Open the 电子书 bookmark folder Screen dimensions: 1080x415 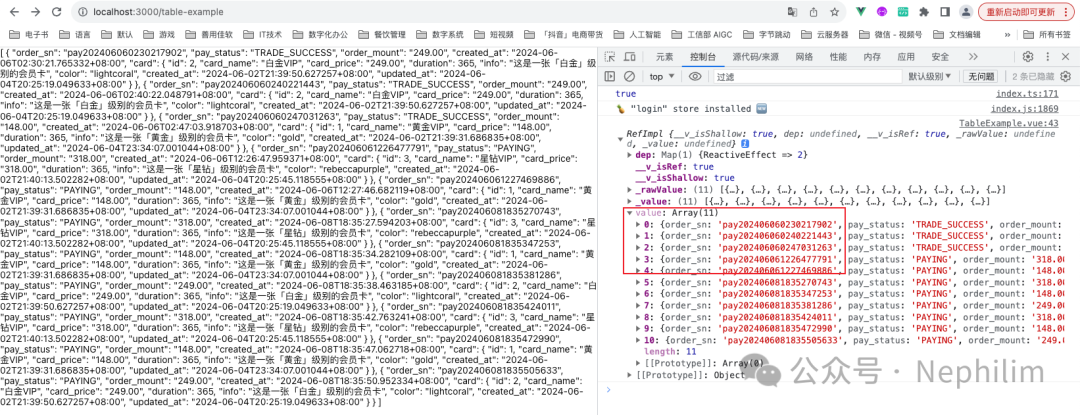coord(30,34)
